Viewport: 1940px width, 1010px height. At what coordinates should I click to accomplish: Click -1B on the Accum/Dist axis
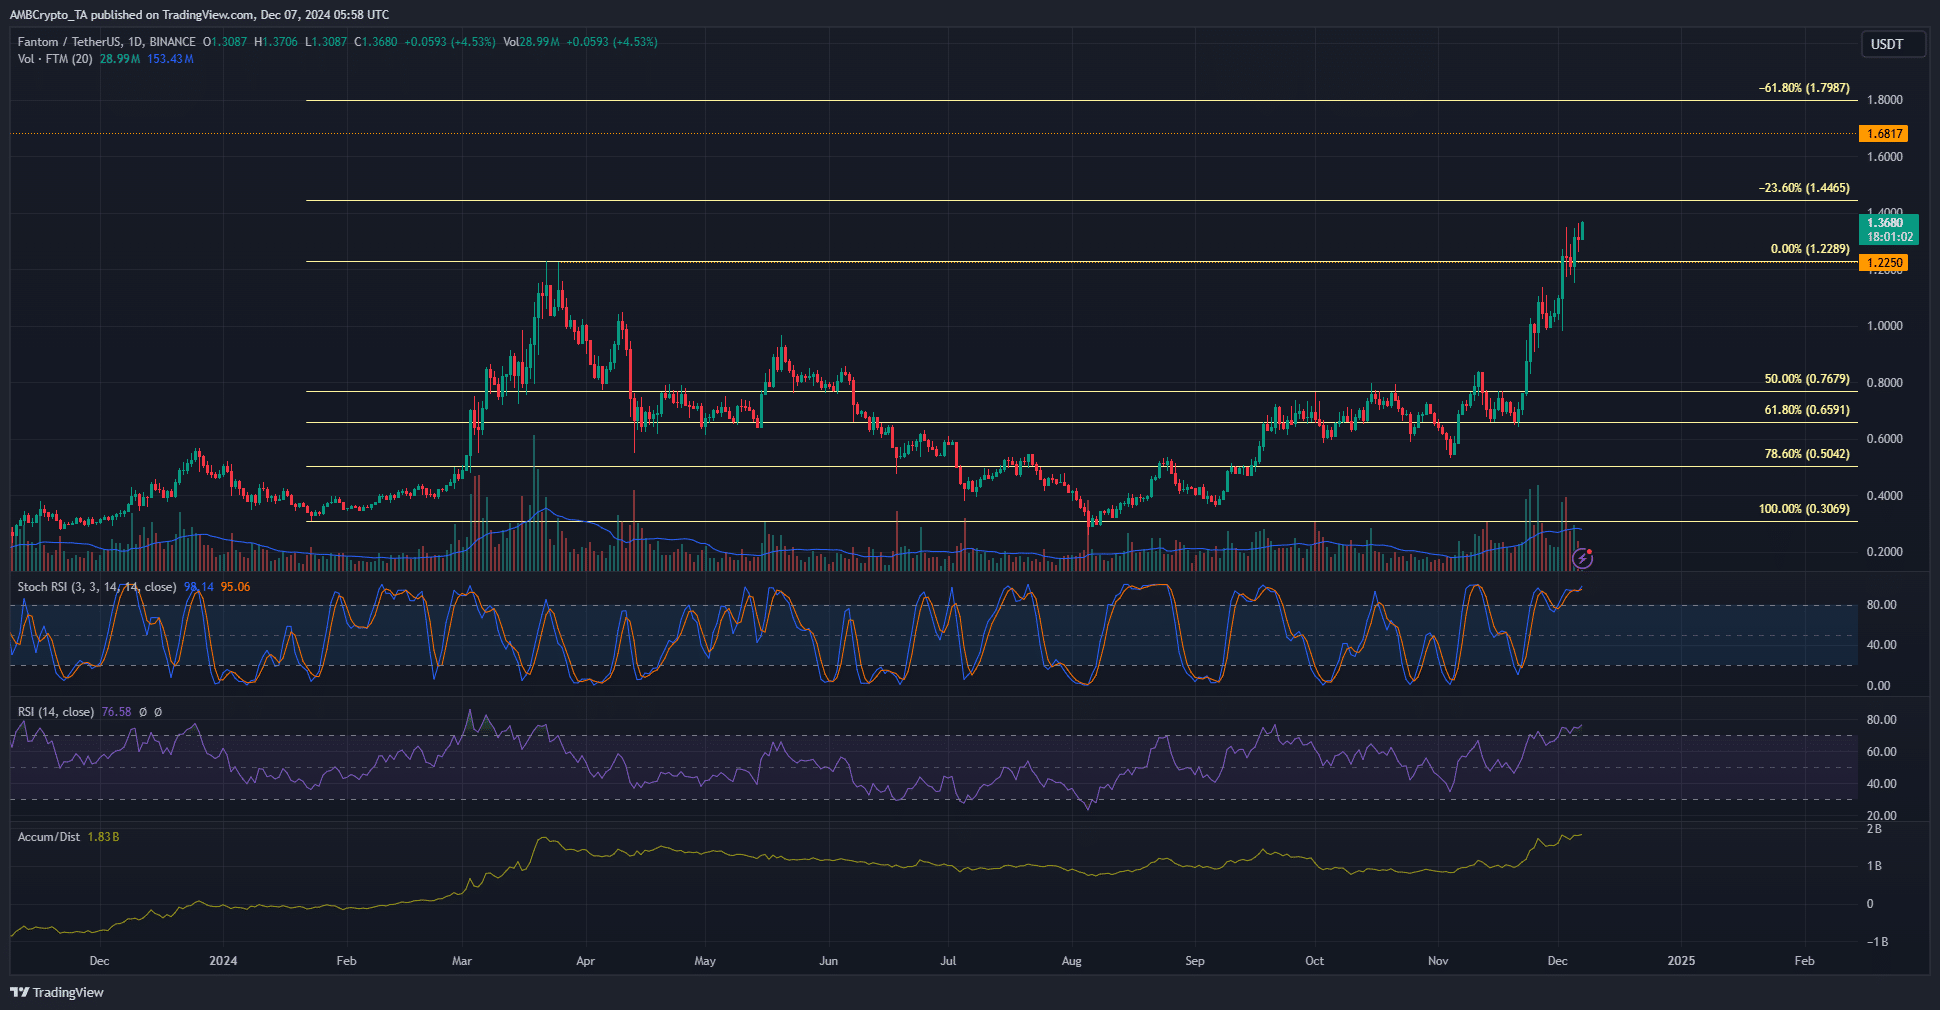coord(1877,942)
